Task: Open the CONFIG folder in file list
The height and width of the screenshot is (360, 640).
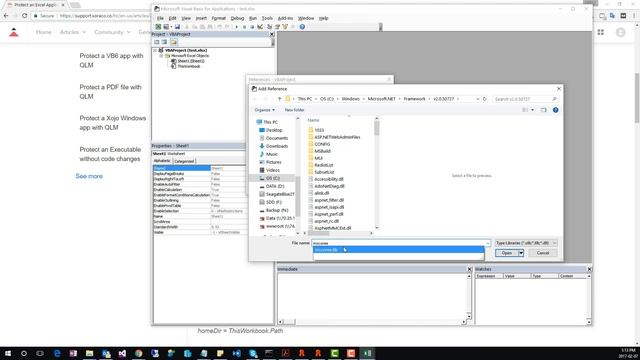Action: [322, 144]
